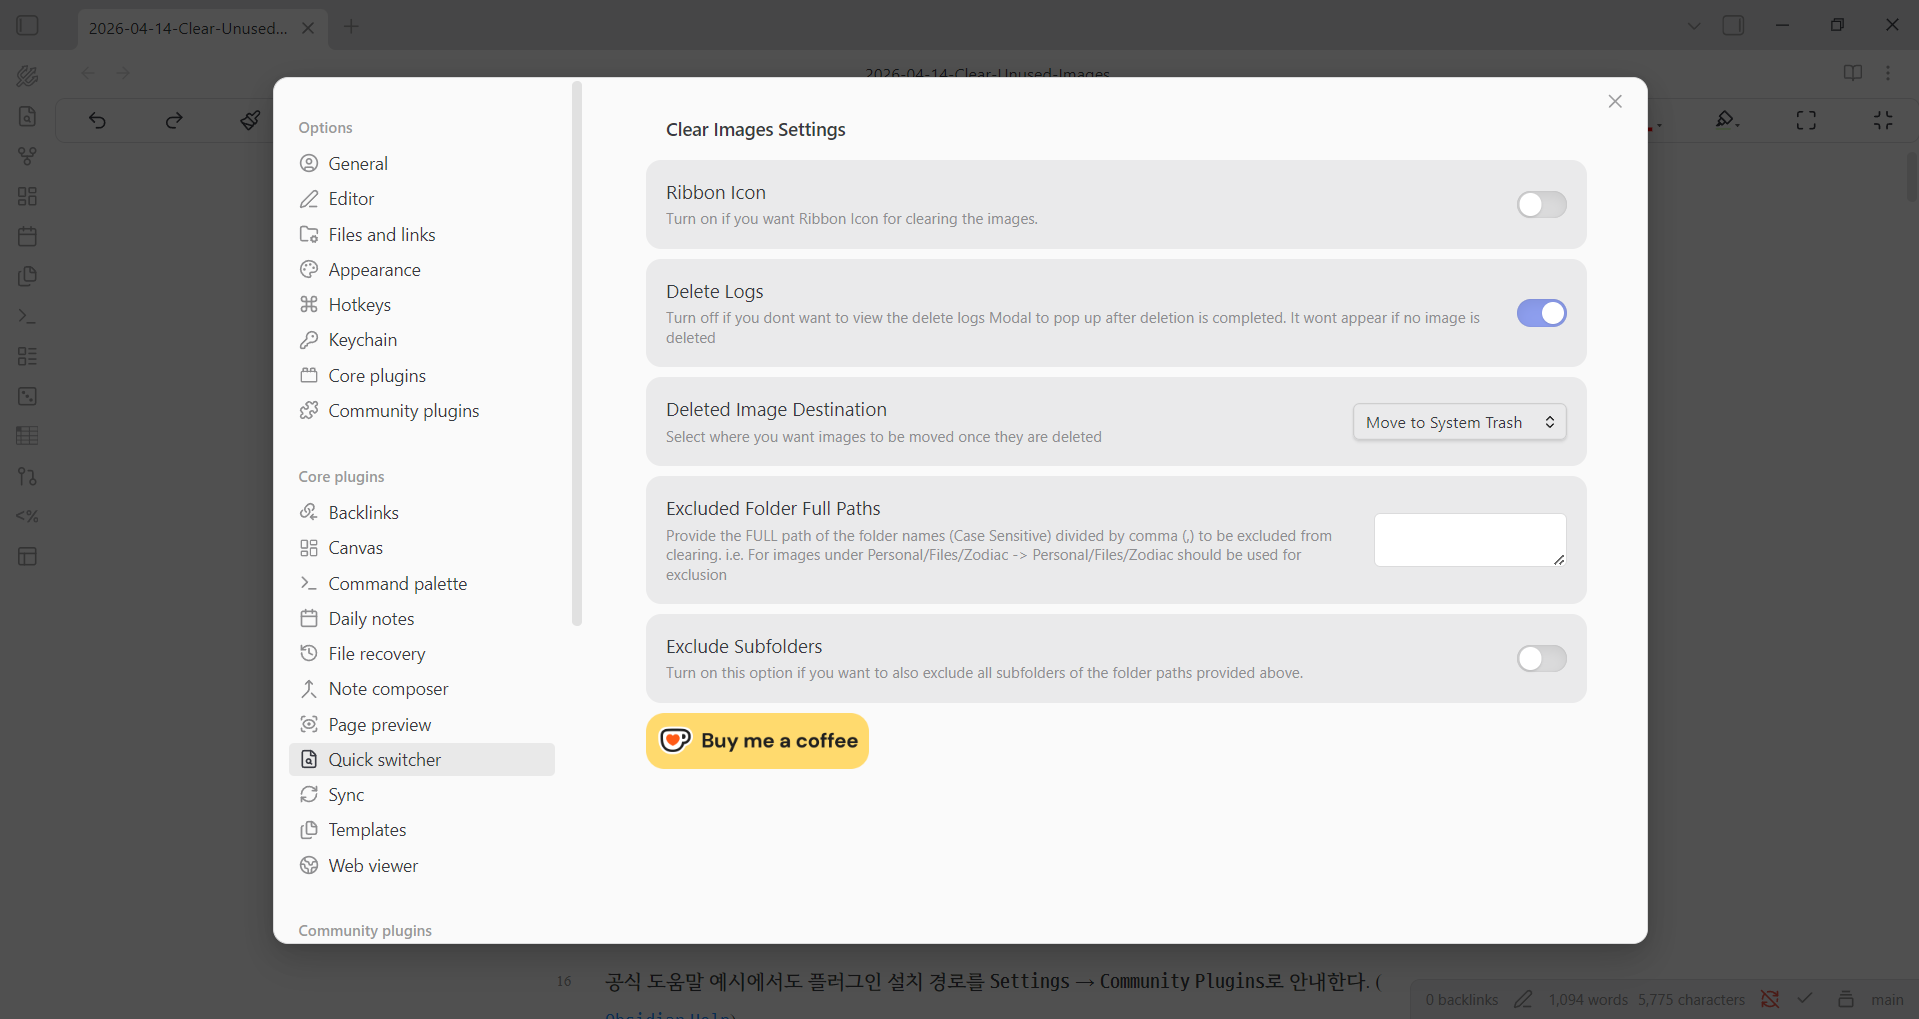Click the Buy me a coffee button
The image size is (1919, 1019).
(x=757, y=741)
